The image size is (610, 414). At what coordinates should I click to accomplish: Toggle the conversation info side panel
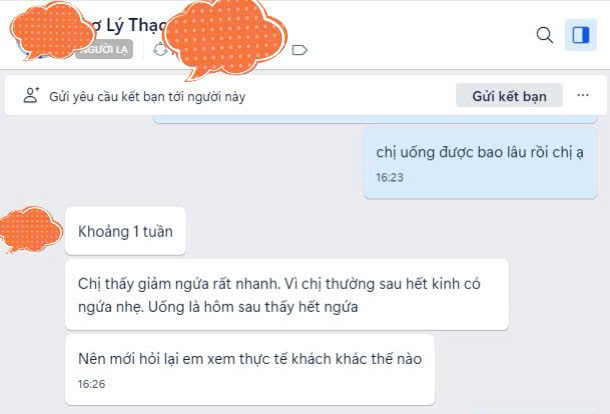580,35
